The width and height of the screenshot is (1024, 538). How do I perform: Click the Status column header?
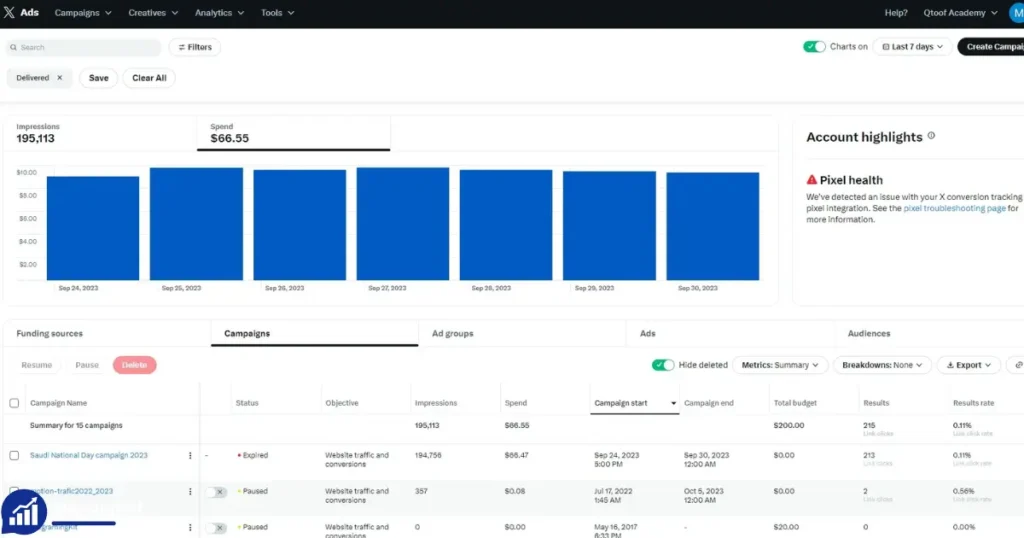(247, 403)
